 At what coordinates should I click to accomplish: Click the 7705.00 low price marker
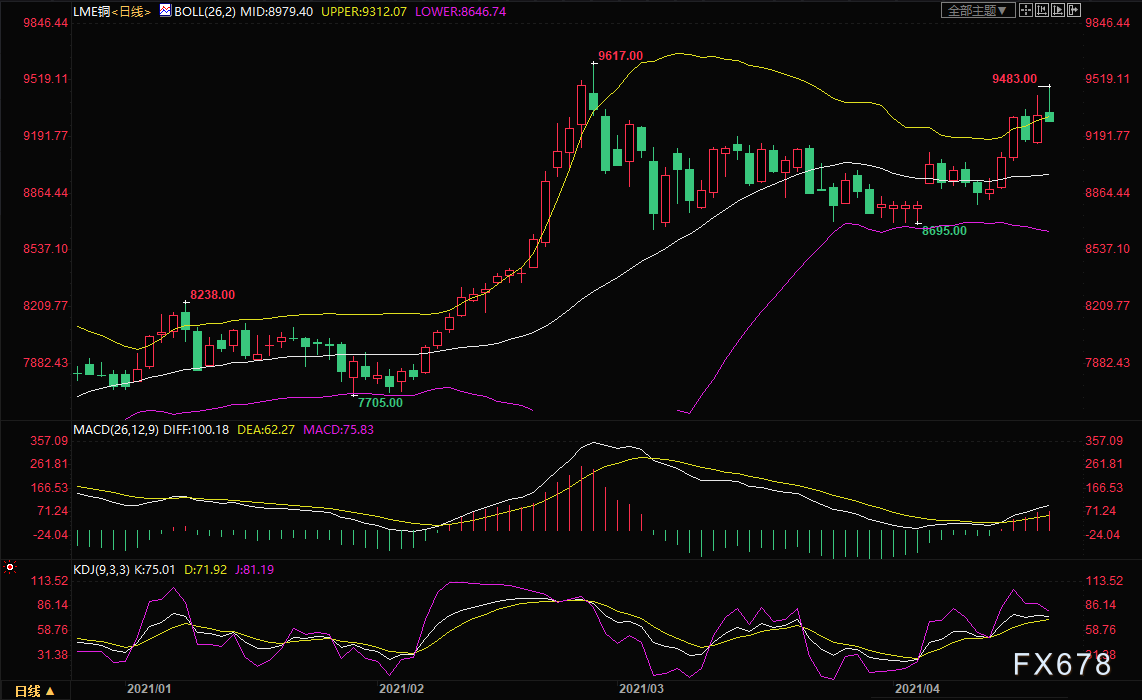(380, 402)
